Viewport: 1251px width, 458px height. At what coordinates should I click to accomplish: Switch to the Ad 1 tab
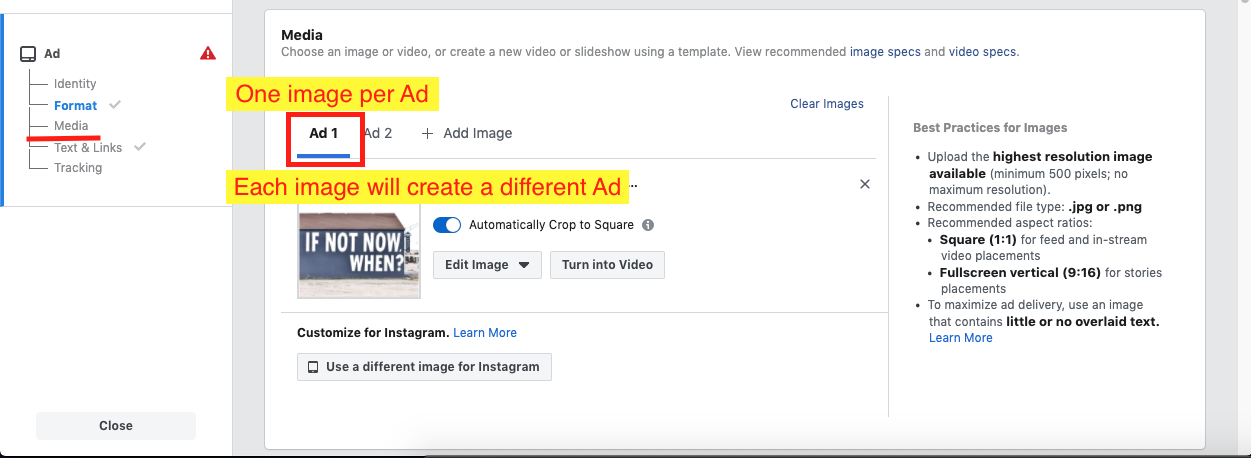click(x=323, y=133)
